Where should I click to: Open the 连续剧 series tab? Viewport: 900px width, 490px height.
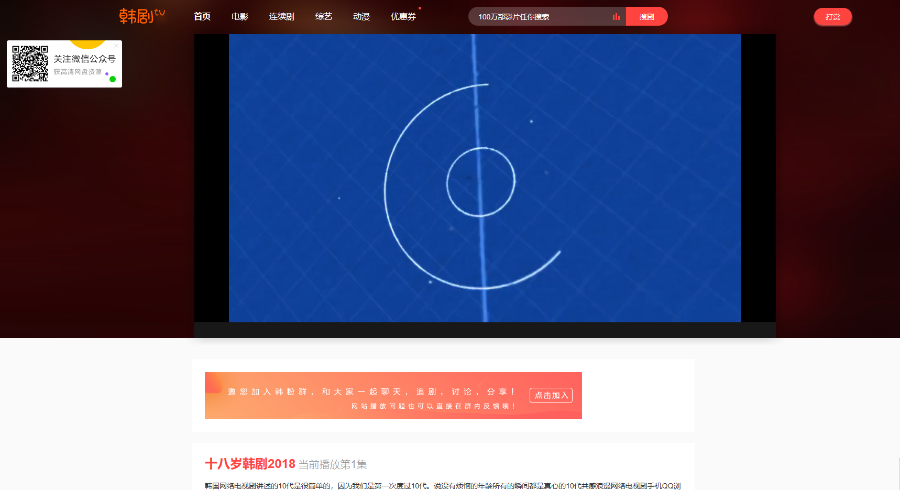click(282, 17)
